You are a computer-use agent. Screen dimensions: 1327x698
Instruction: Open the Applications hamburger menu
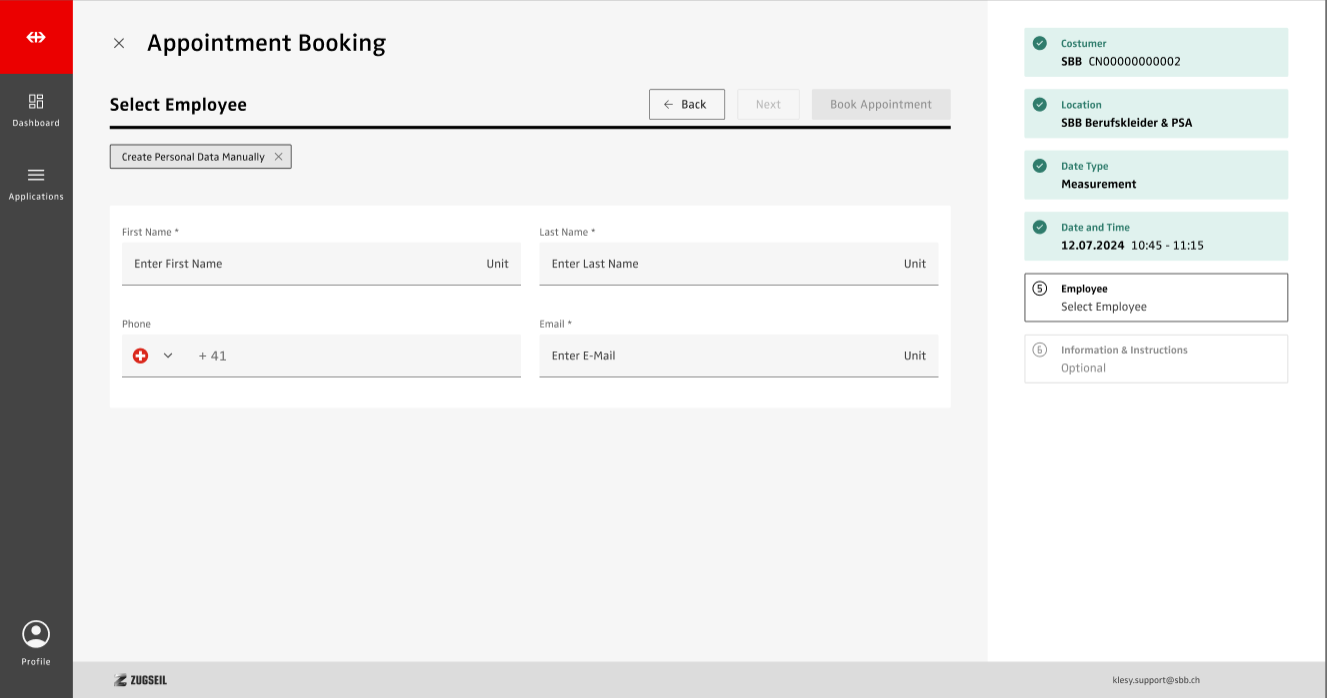tap(36, 175)
